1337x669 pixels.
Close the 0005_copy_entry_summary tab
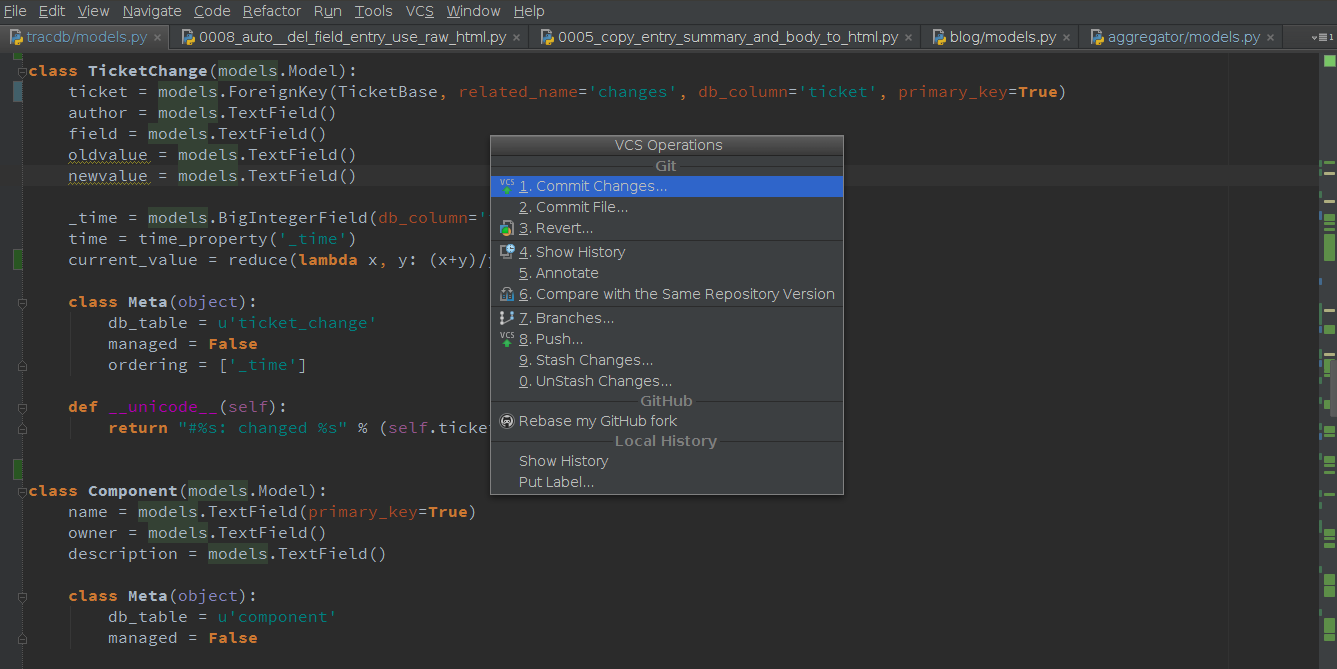click(908, 38)
